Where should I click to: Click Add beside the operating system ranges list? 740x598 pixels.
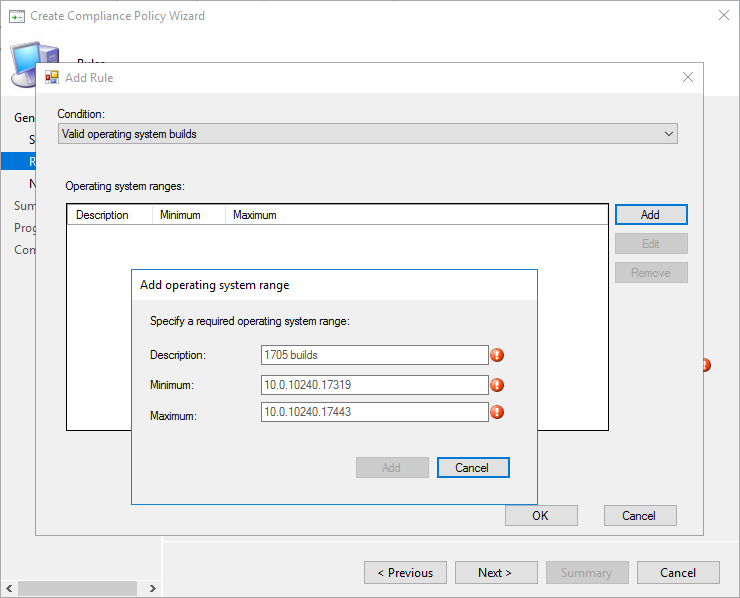click(650, 214)
